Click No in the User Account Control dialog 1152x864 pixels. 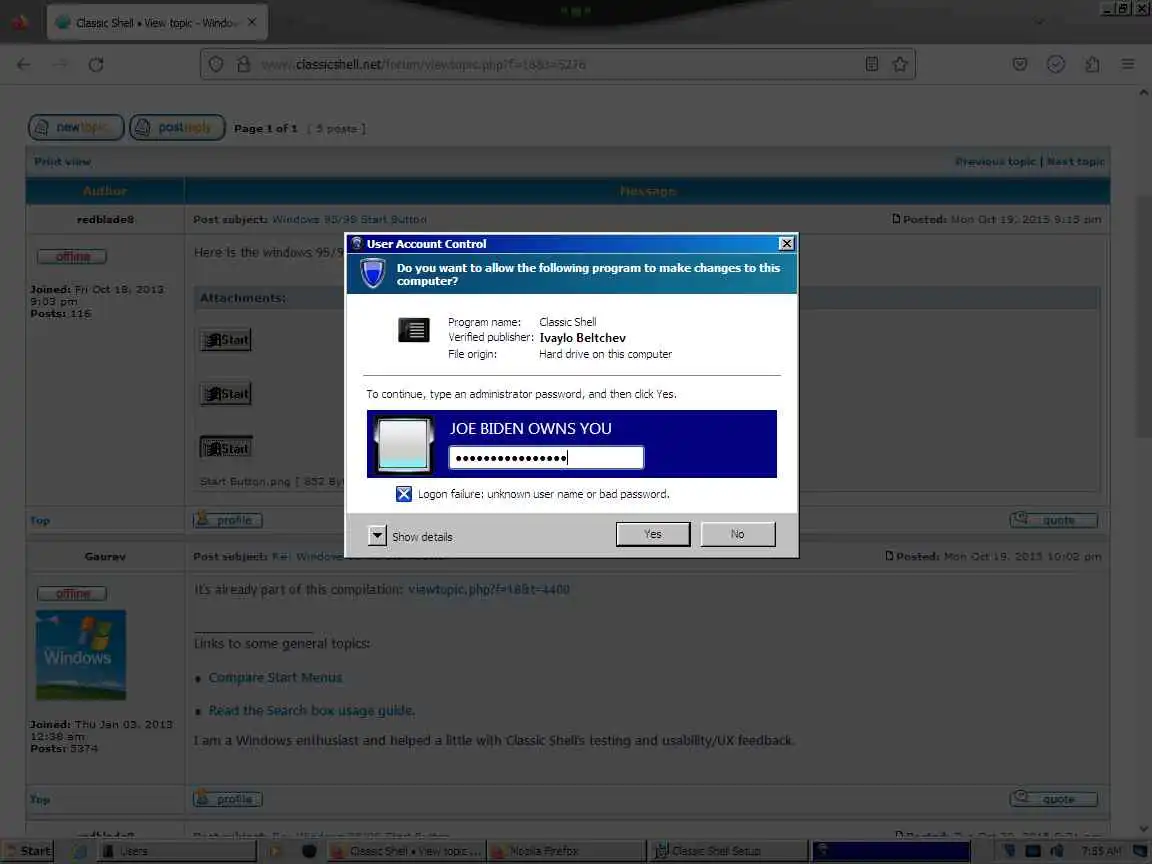(x=738, y=534)
